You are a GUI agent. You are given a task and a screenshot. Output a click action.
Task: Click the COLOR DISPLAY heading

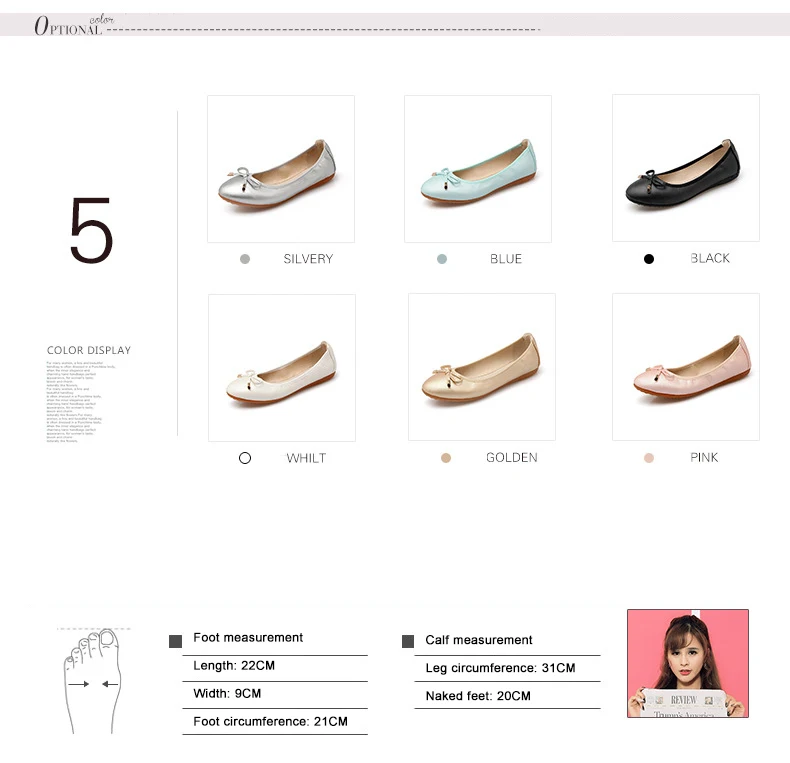89,350
